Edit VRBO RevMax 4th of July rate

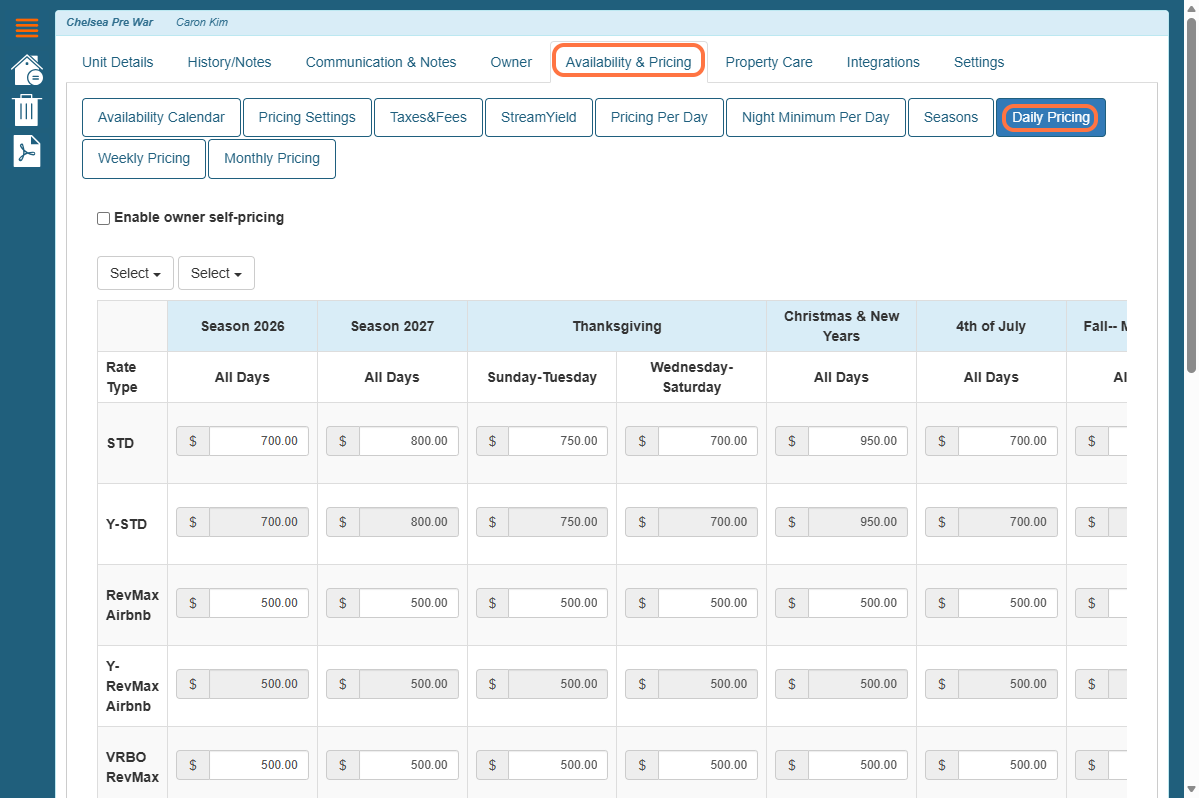click(x=1008, y=765)
